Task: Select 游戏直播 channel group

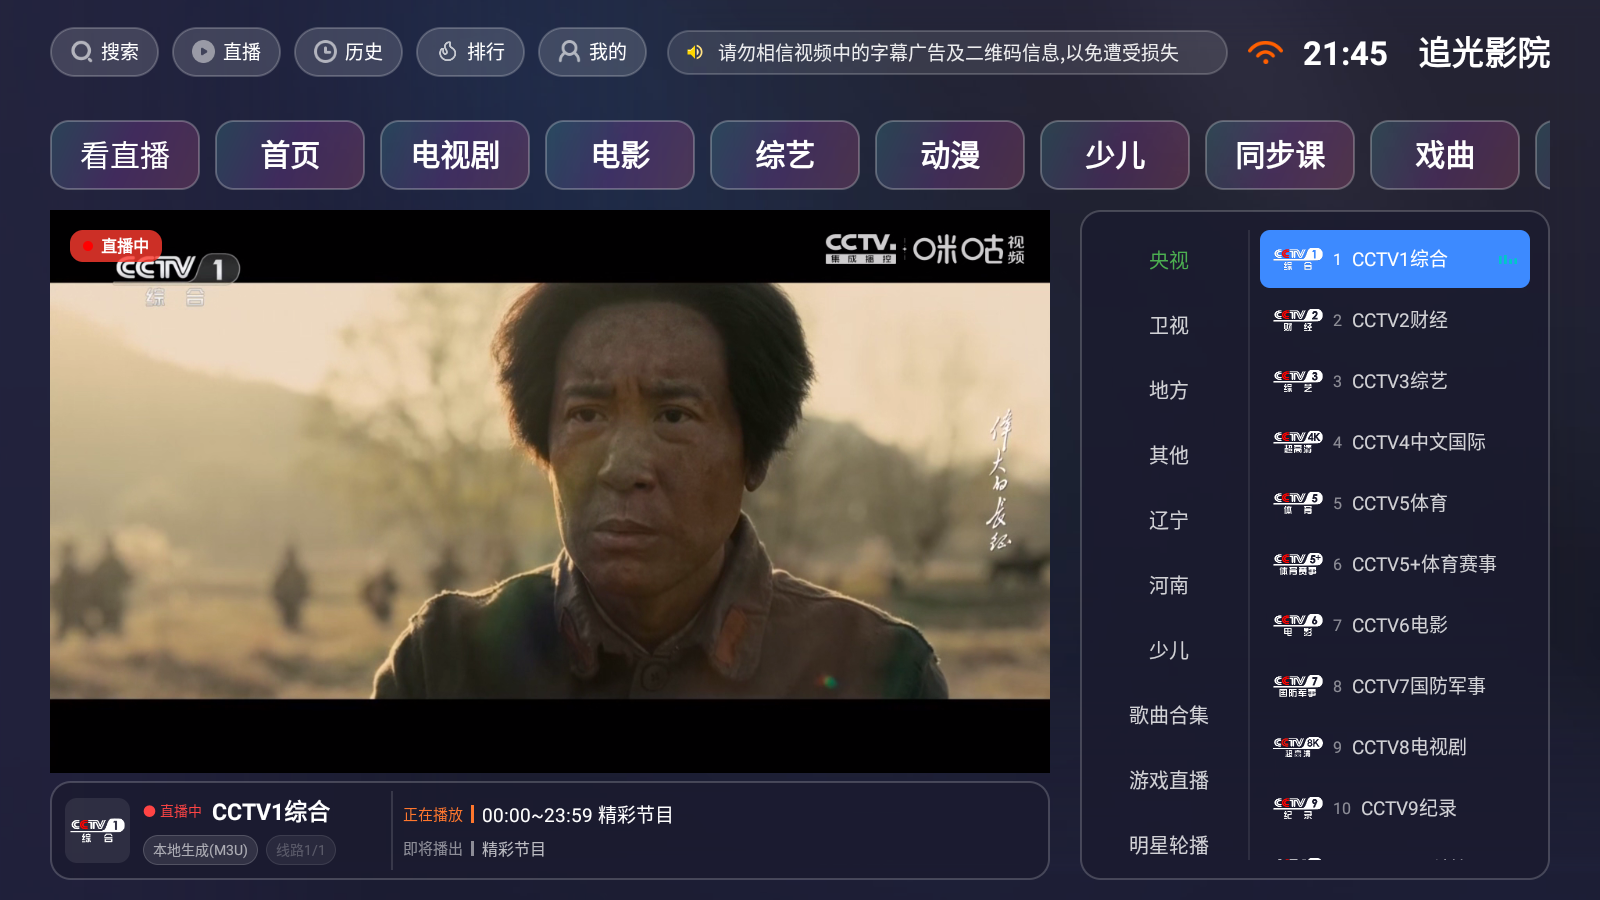Action: [x=1168, y=780]
